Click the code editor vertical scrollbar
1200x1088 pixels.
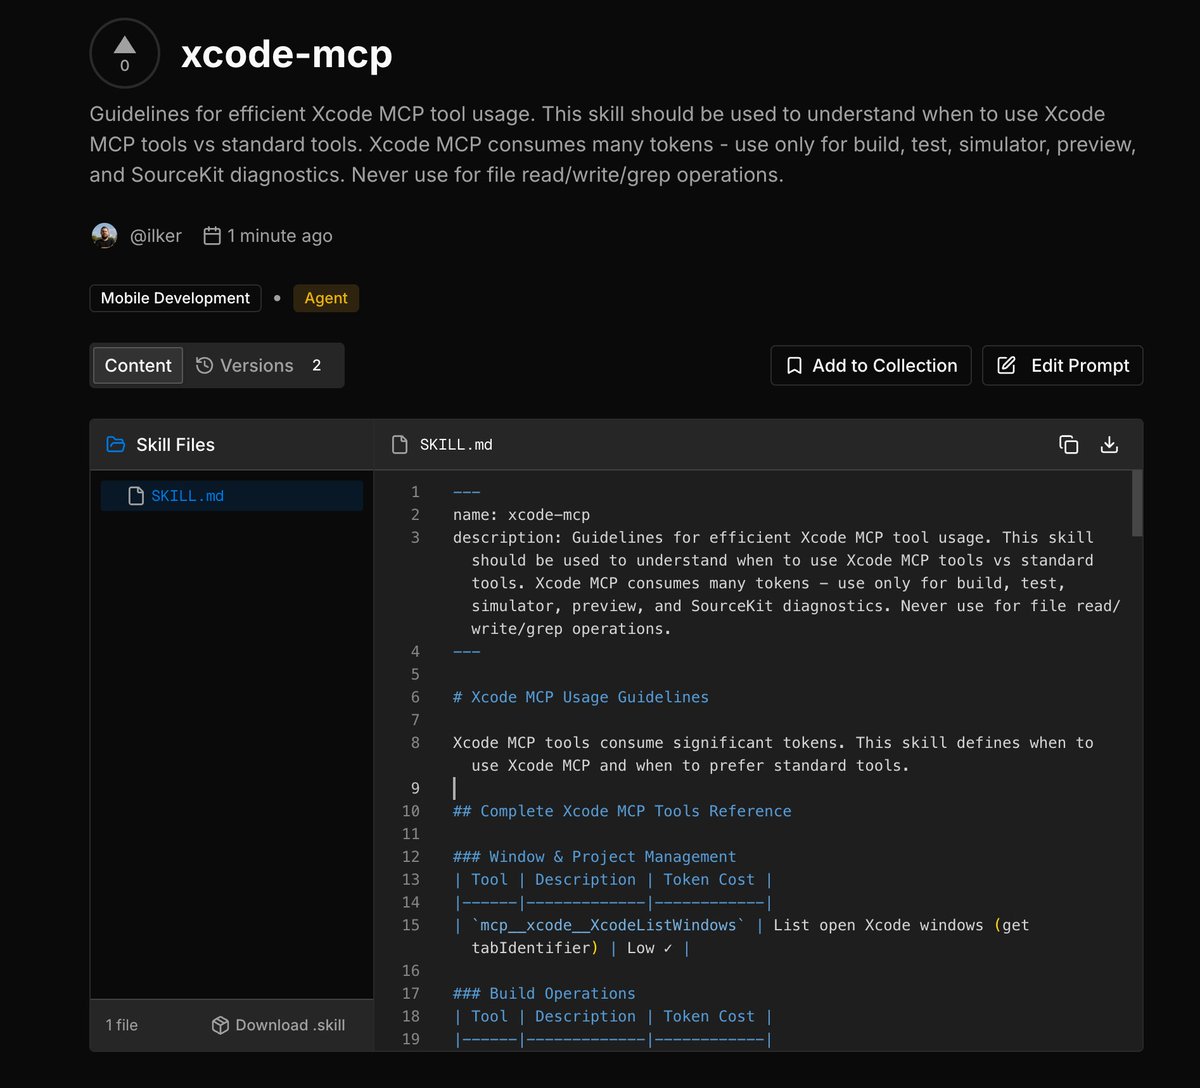coord(1137,503)
